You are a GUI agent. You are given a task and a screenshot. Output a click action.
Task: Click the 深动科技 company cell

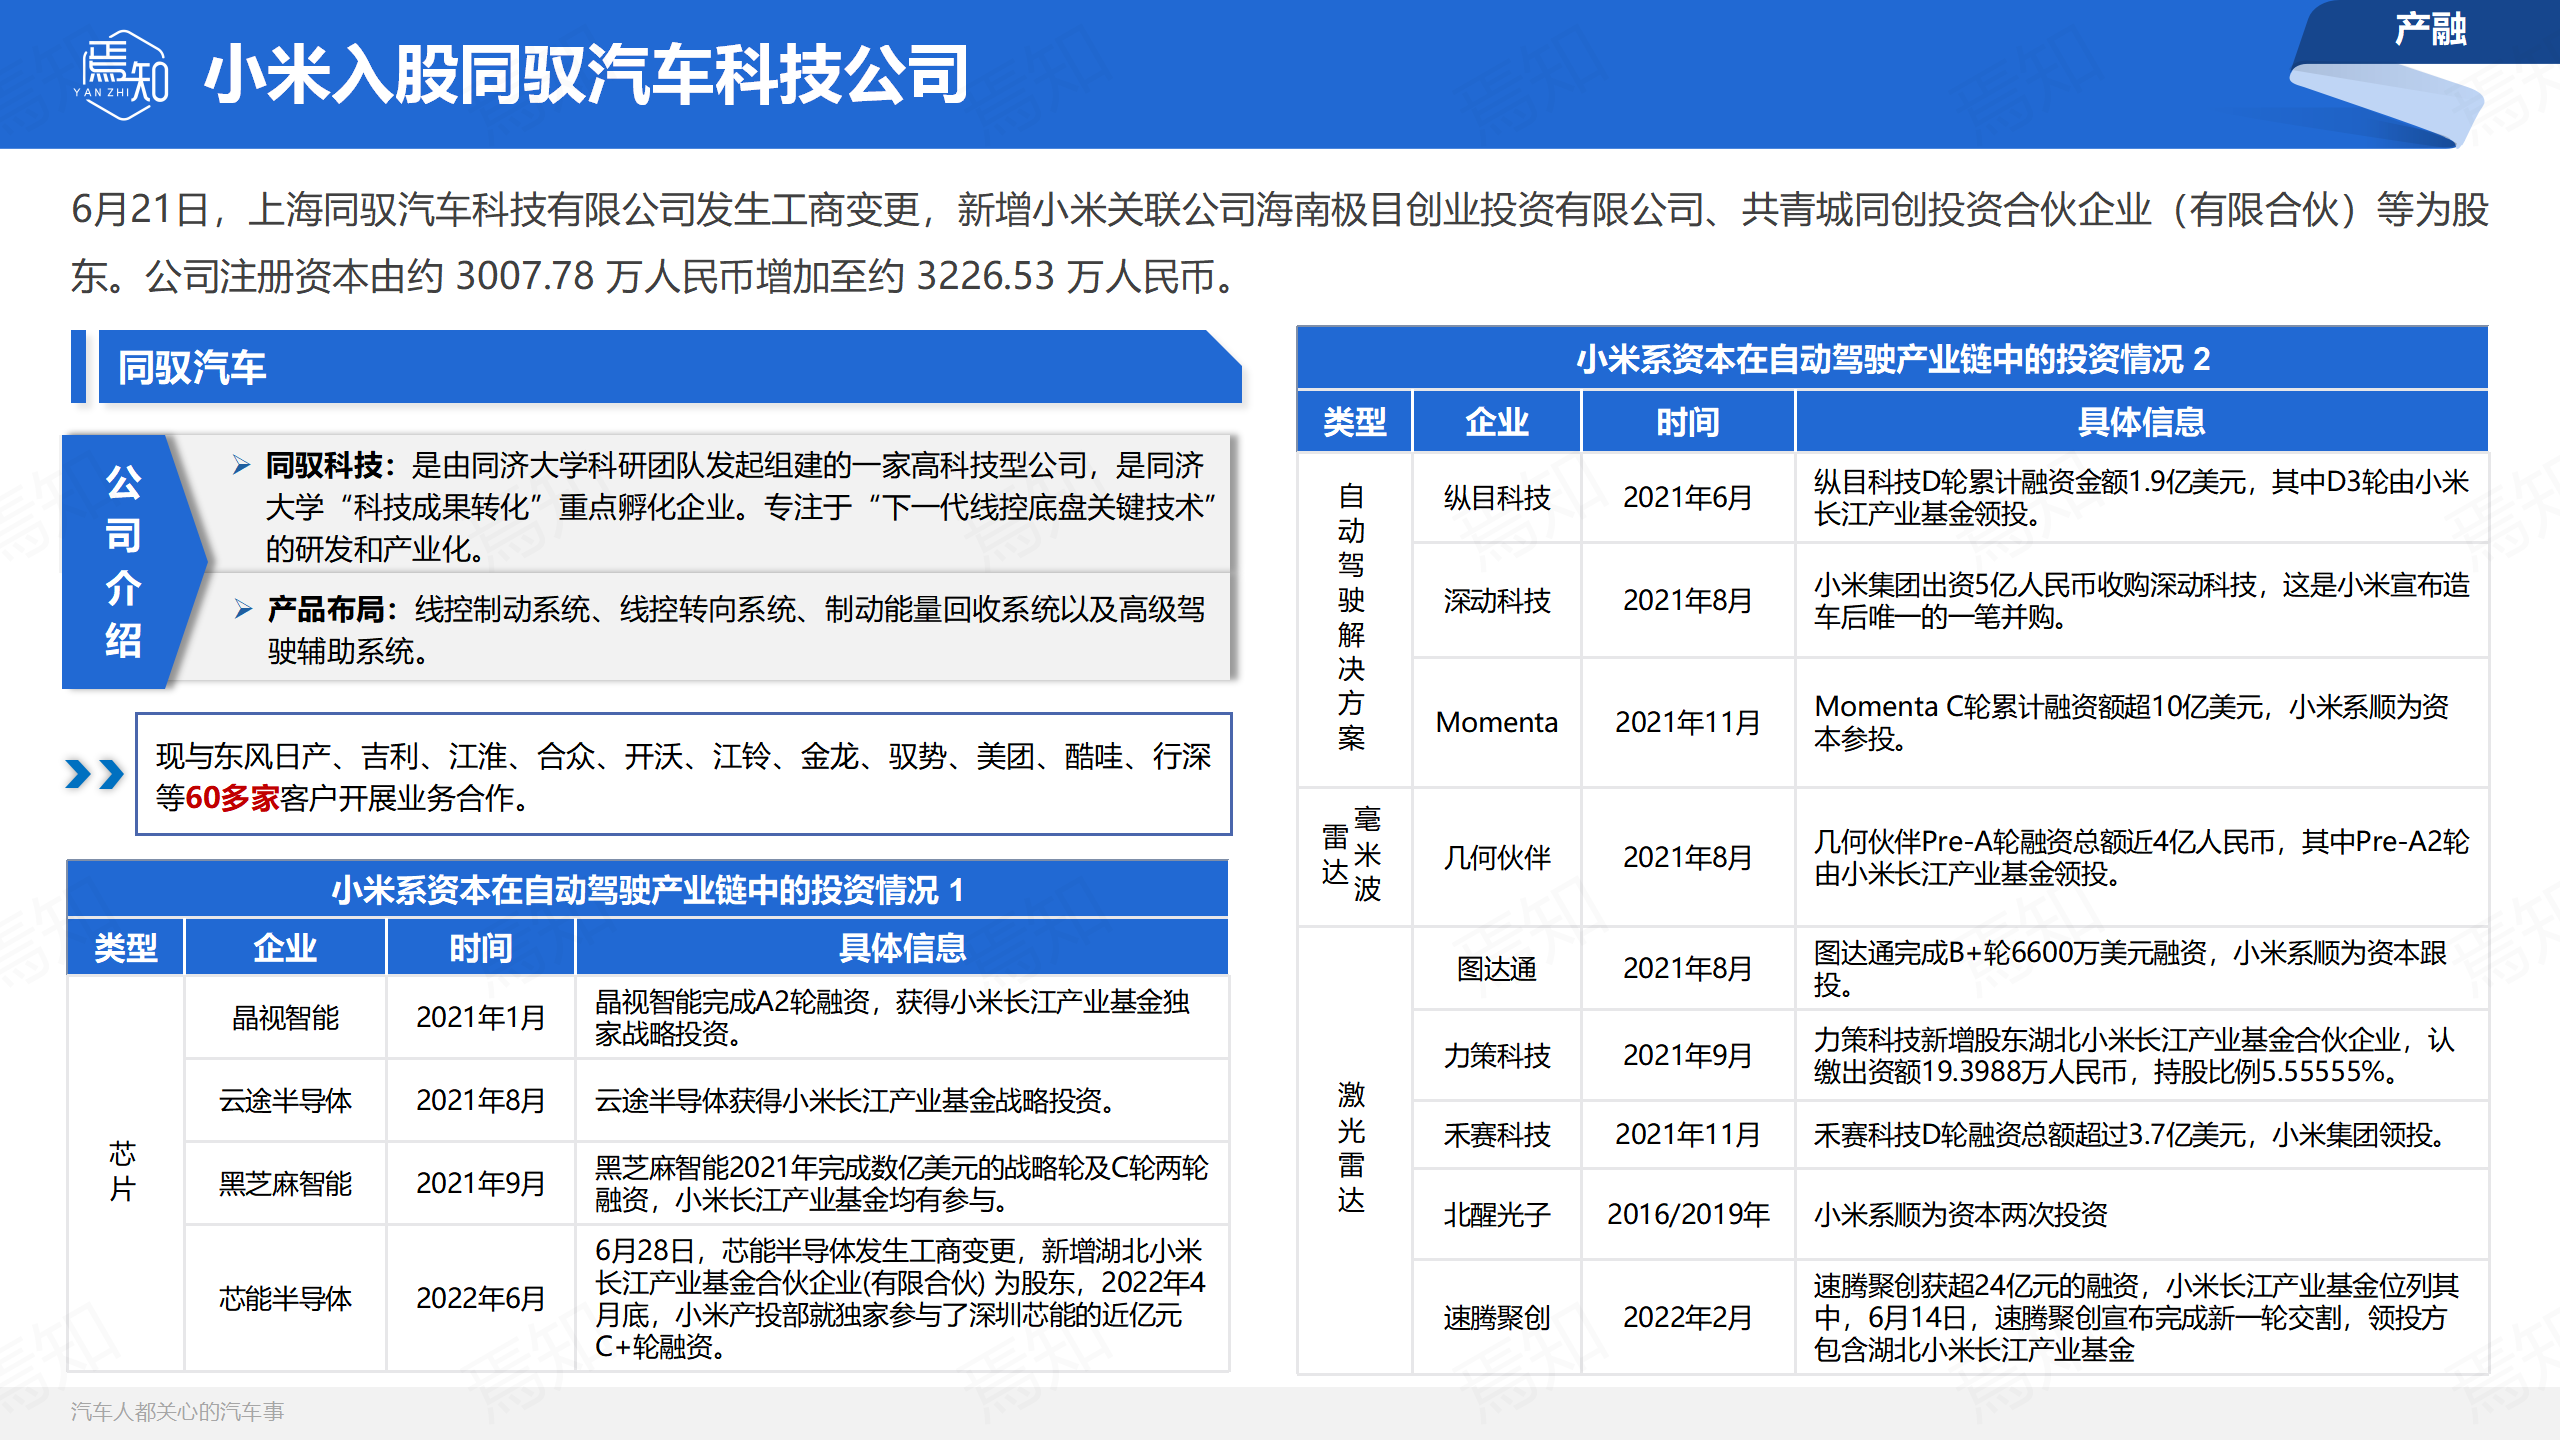pyautogui.click(x=1497, y=601)
